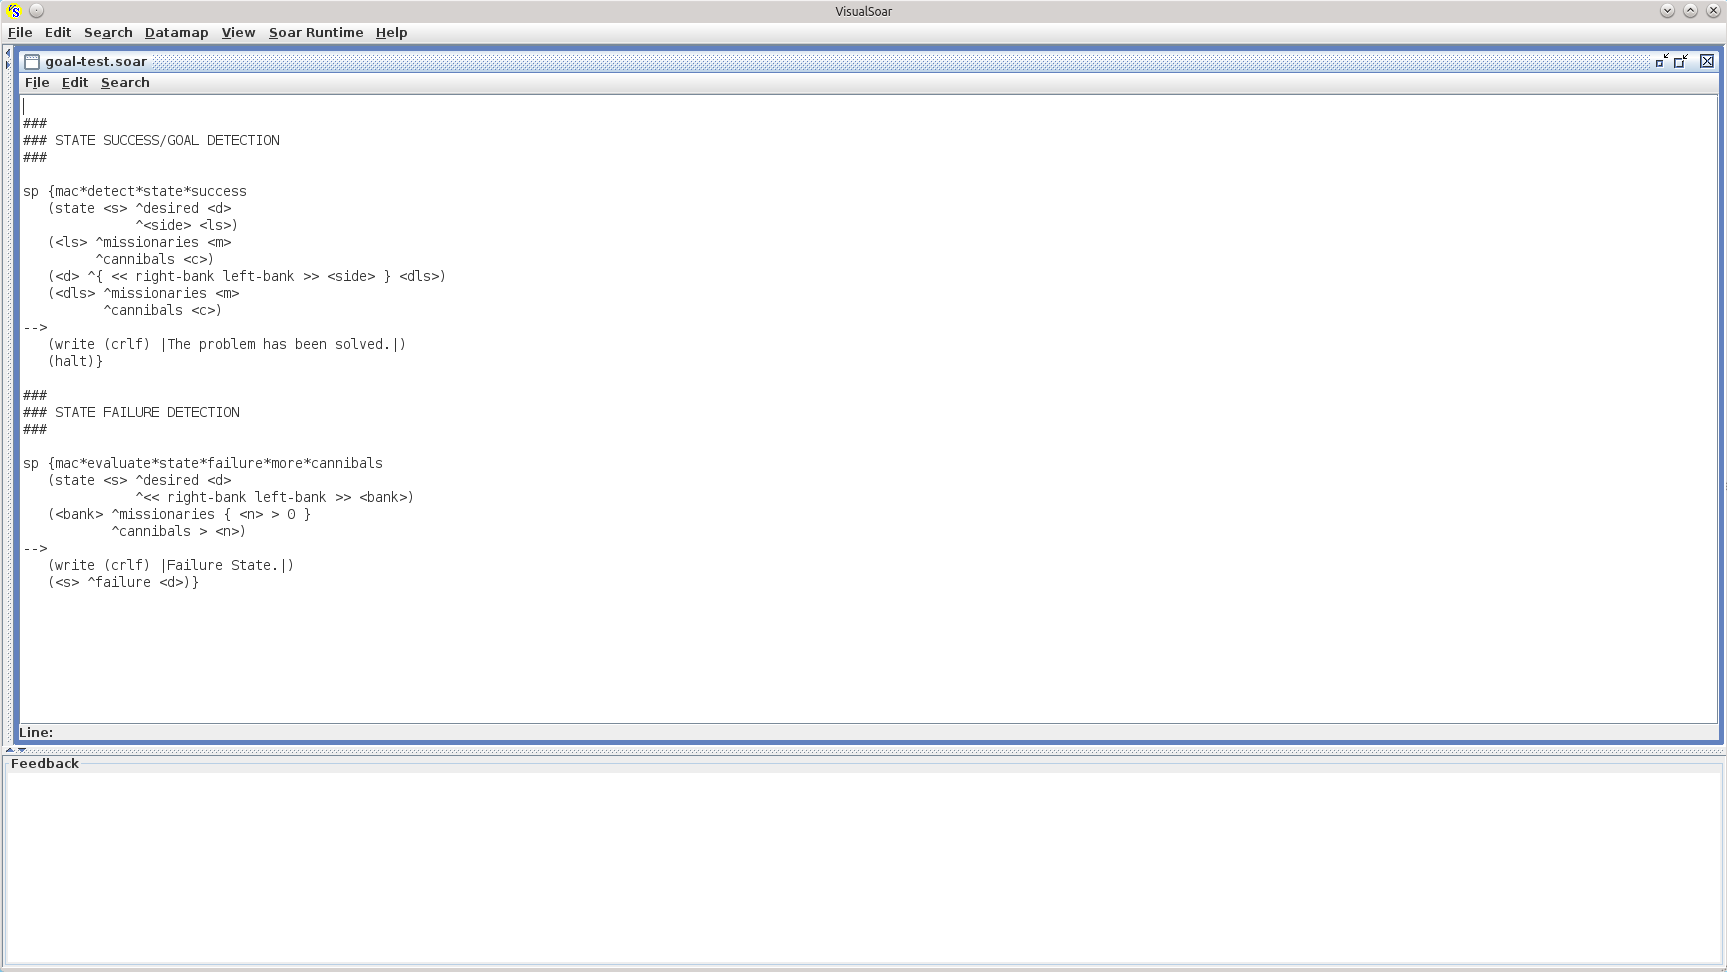1727x972 pixels.
Task: Collapse left pane with the left arrow
Action: tap(8, 53)
